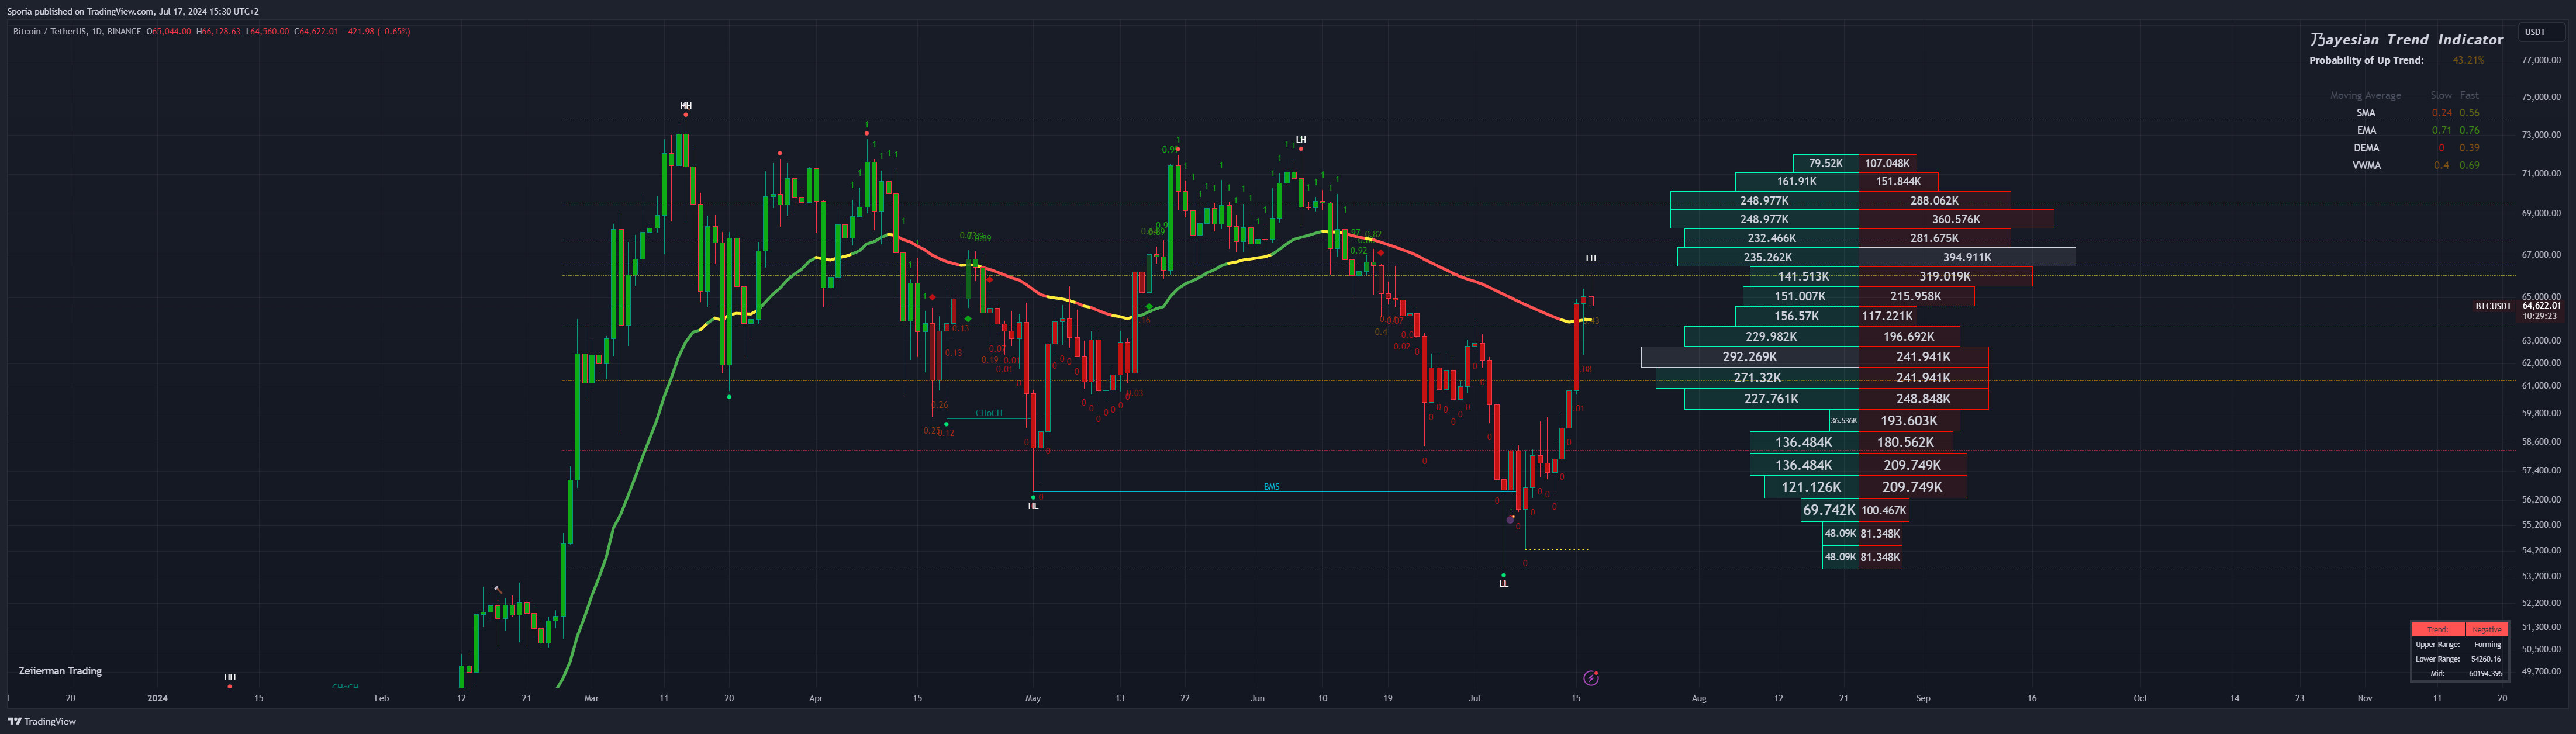This screenshot has height=734, width=2576.
Task: Click the 288.062K sell volume bar
Action: tap(1934, 201)
